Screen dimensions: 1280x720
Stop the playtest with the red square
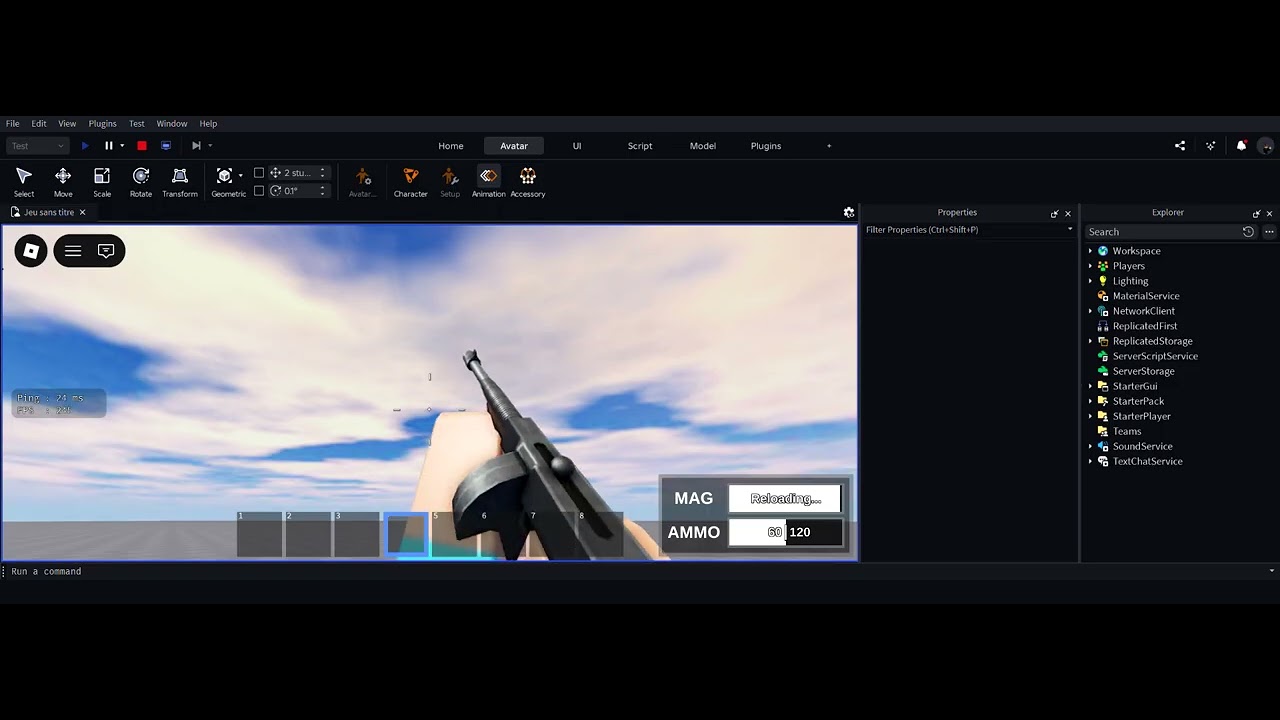(x=142, y=146)
